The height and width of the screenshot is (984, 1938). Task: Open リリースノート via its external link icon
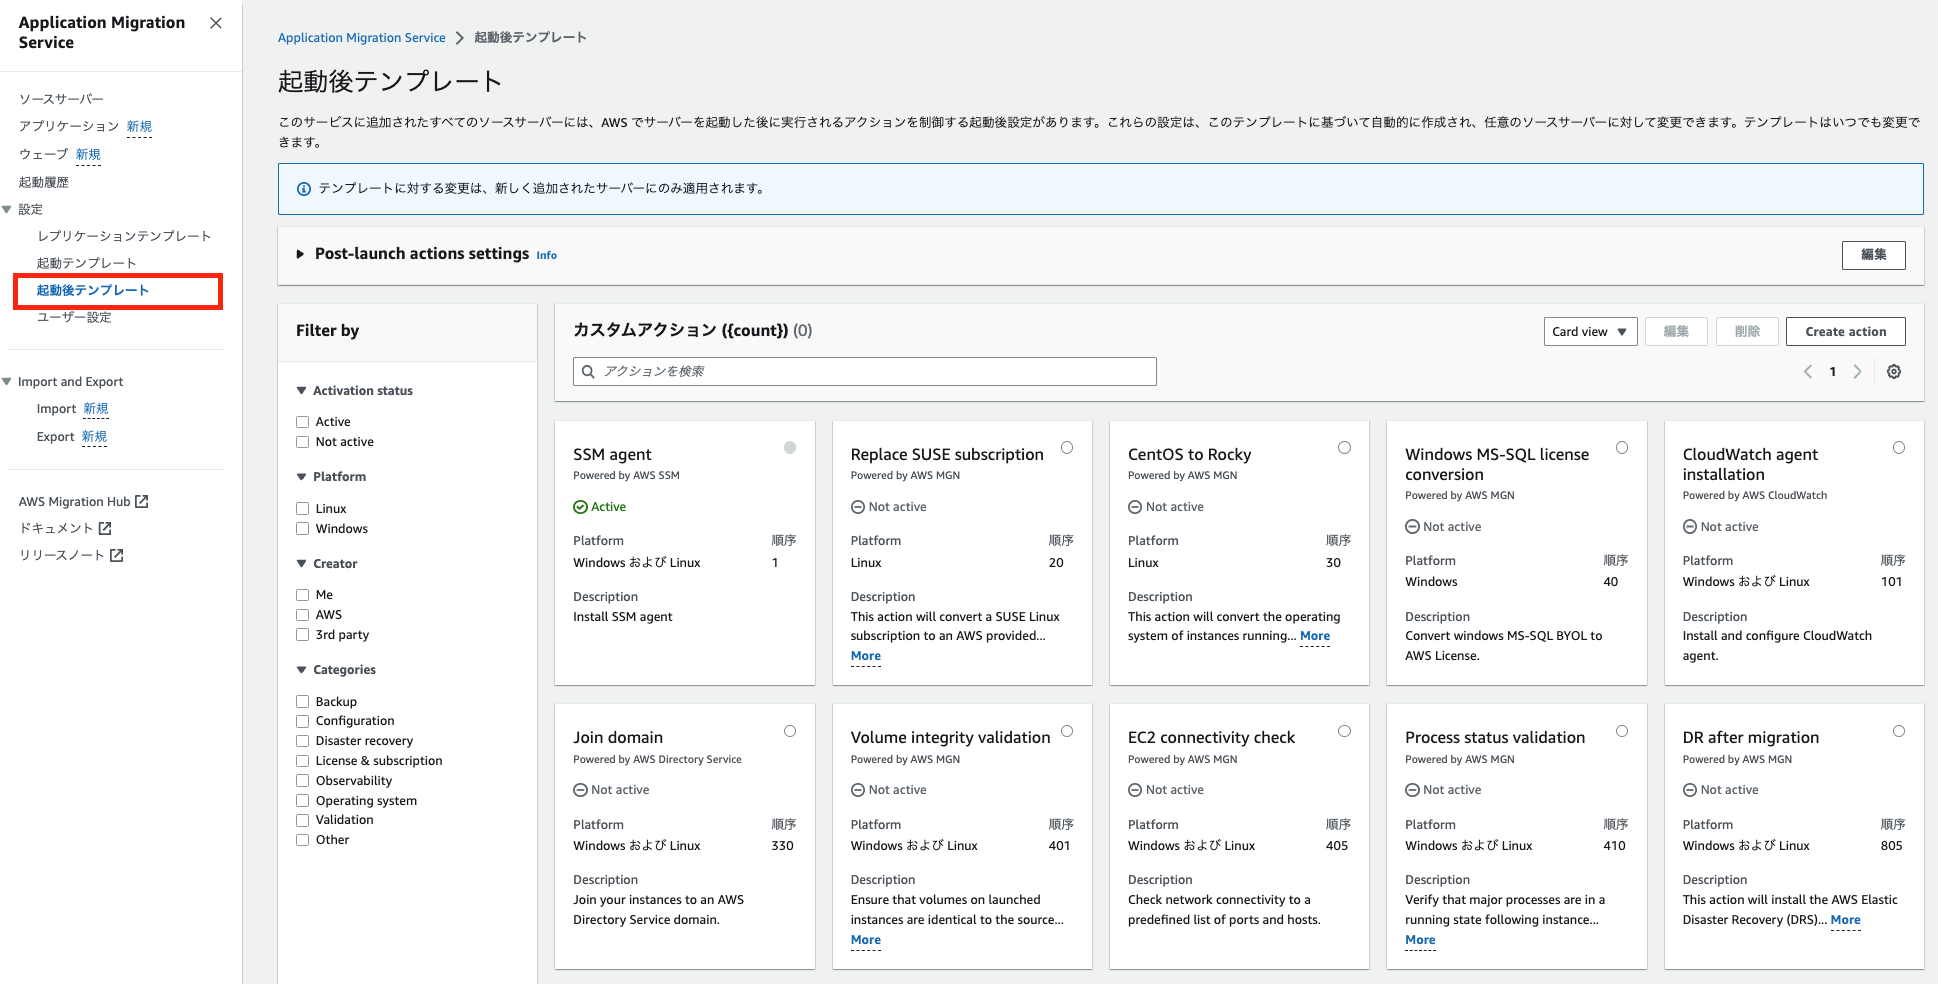tap(117, 555)
